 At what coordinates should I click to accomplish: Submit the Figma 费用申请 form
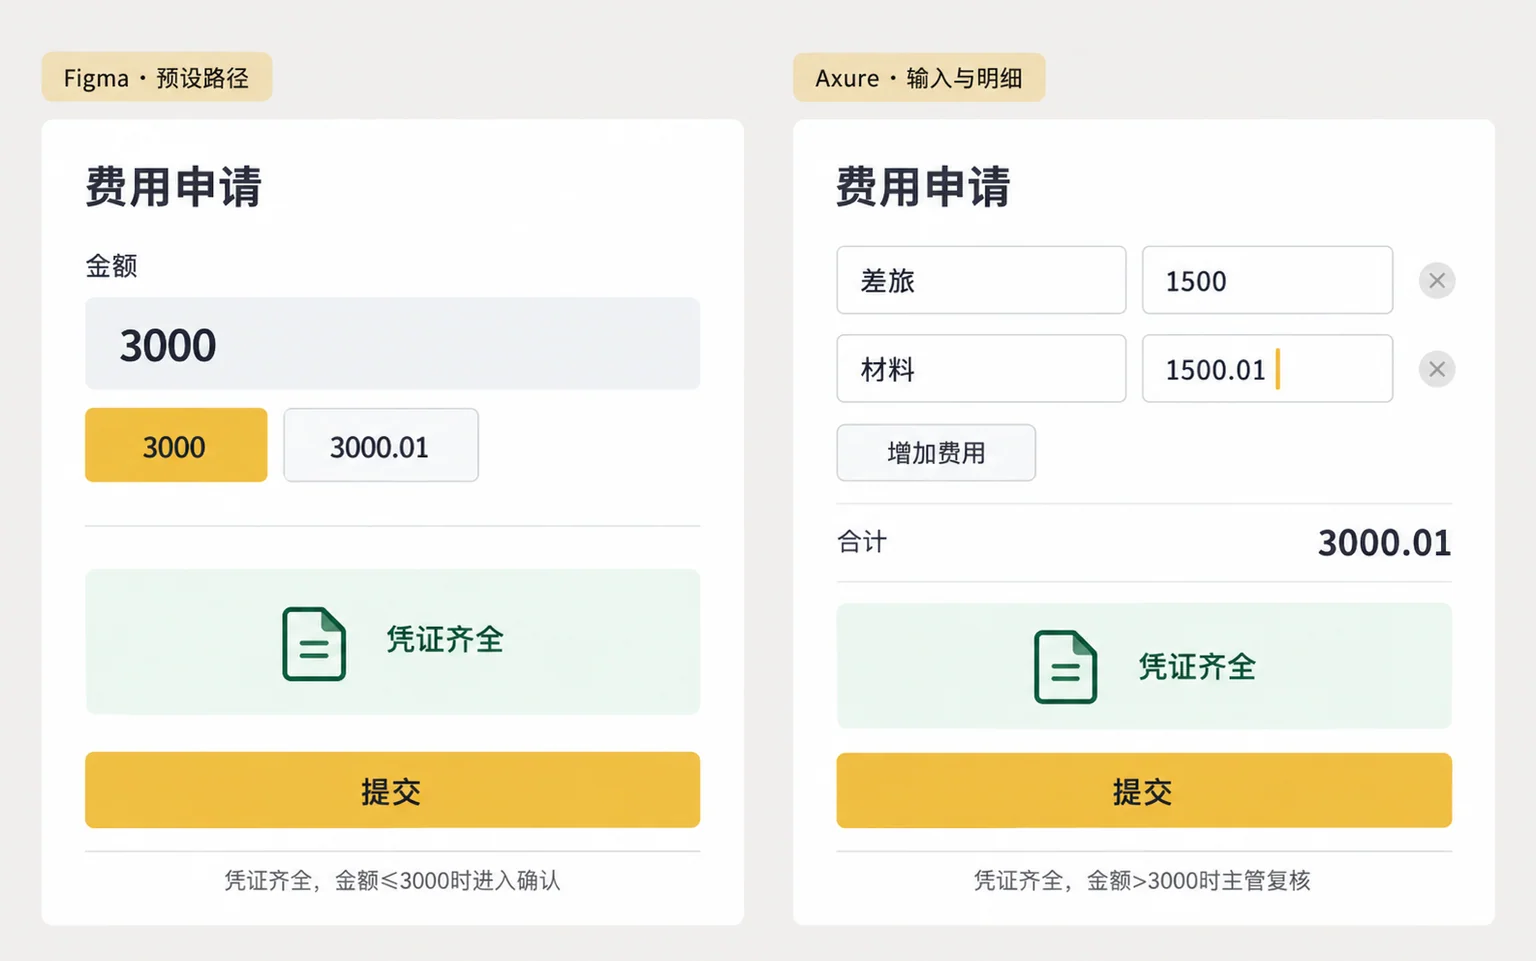click(x=392, y=790)
